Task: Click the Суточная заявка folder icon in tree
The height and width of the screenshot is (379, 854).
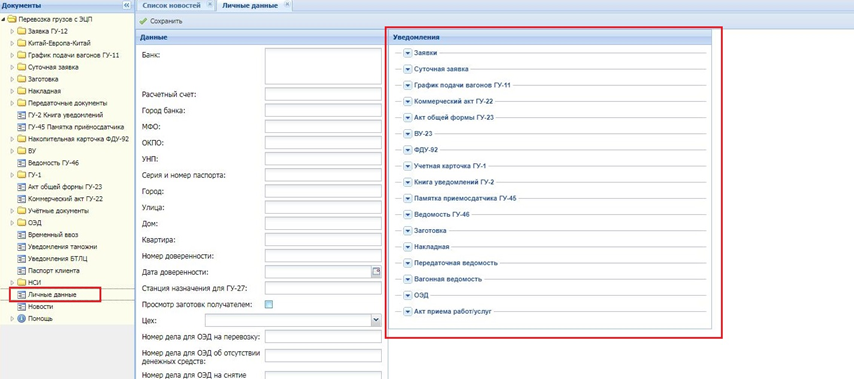Action: point(22,67)
